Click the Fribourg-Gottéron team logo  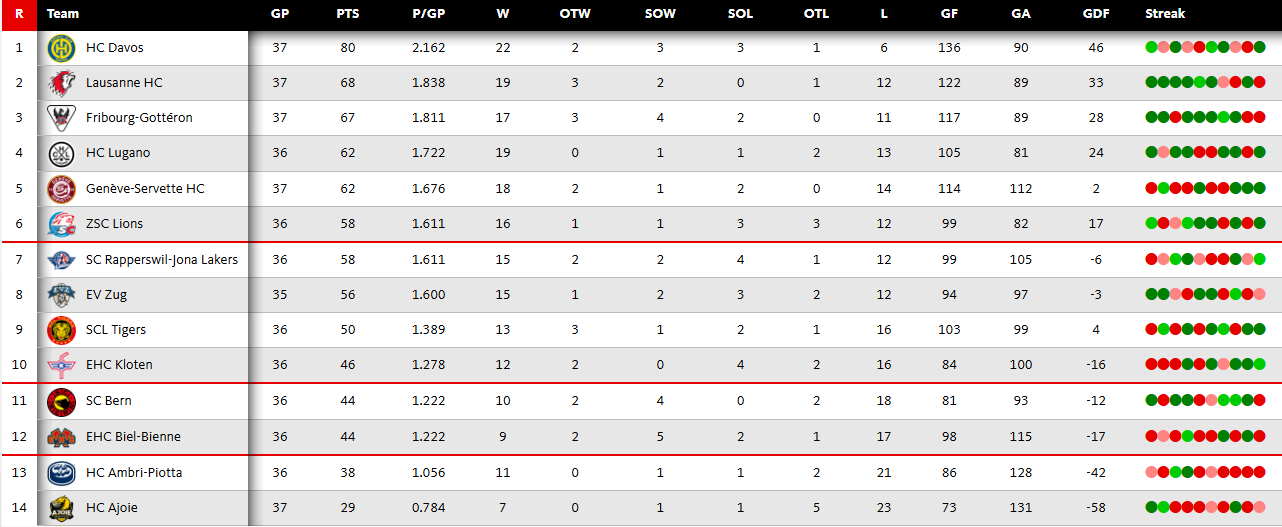(x=62, y=118)
